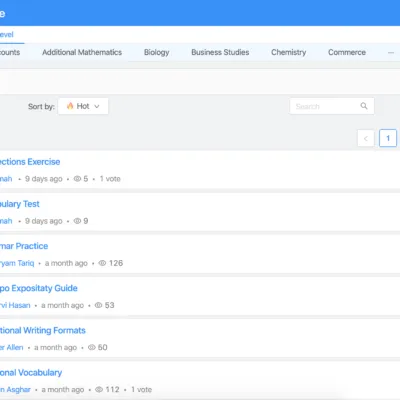Open author Asghar's profile
Viewport: 400px width, 400px height.
15,389
